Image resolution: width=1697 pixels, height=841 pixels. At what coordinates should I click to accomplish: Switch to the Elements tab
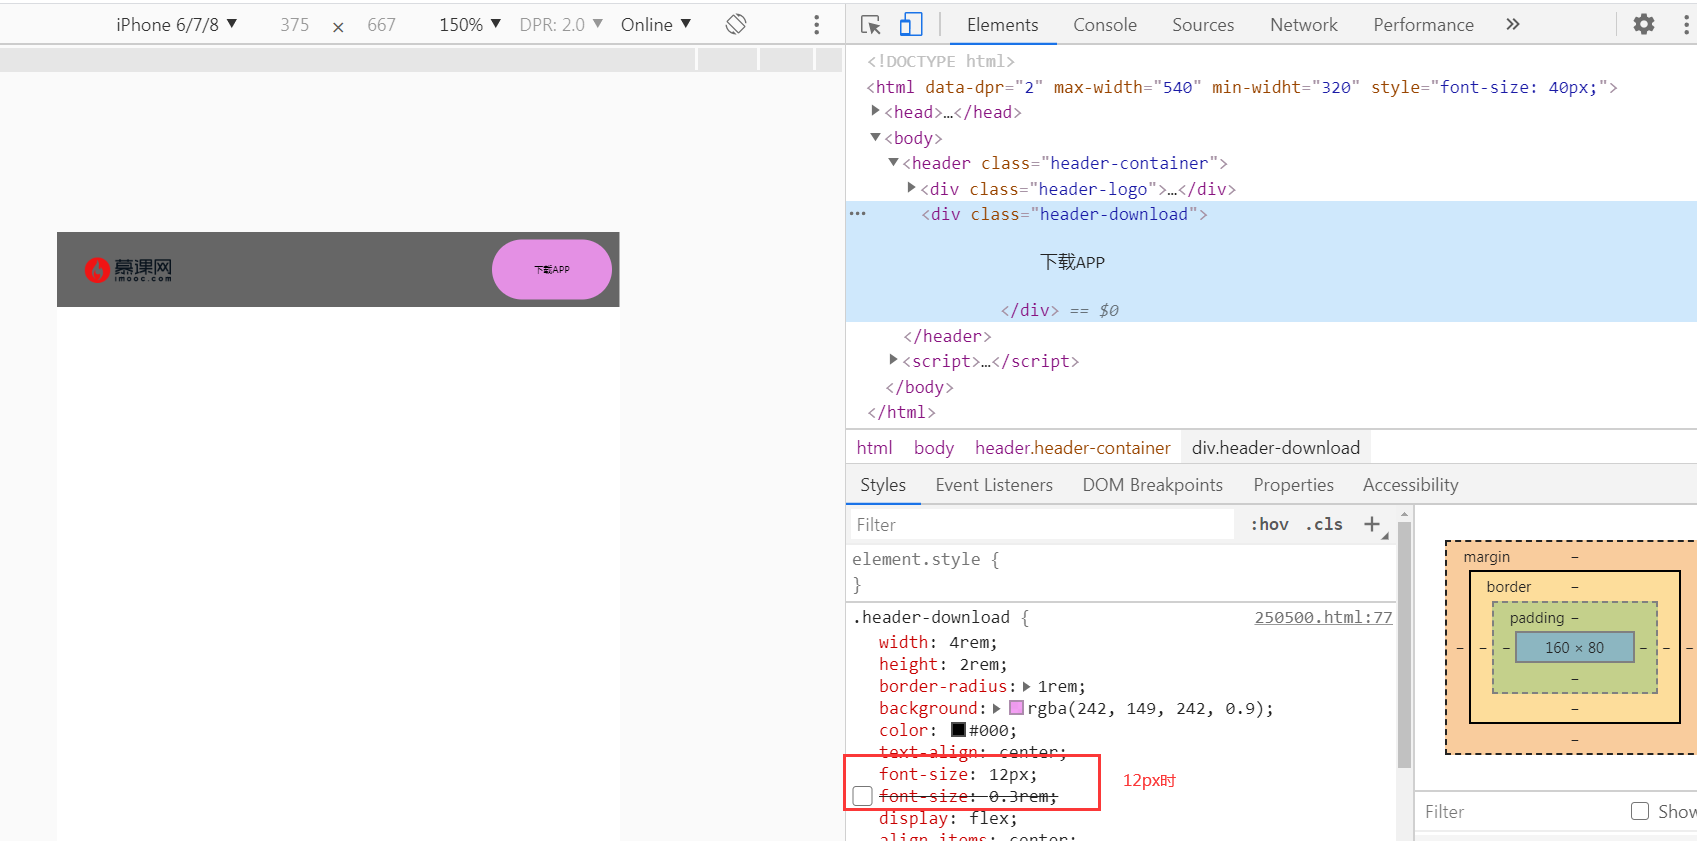pos(1002,25)
